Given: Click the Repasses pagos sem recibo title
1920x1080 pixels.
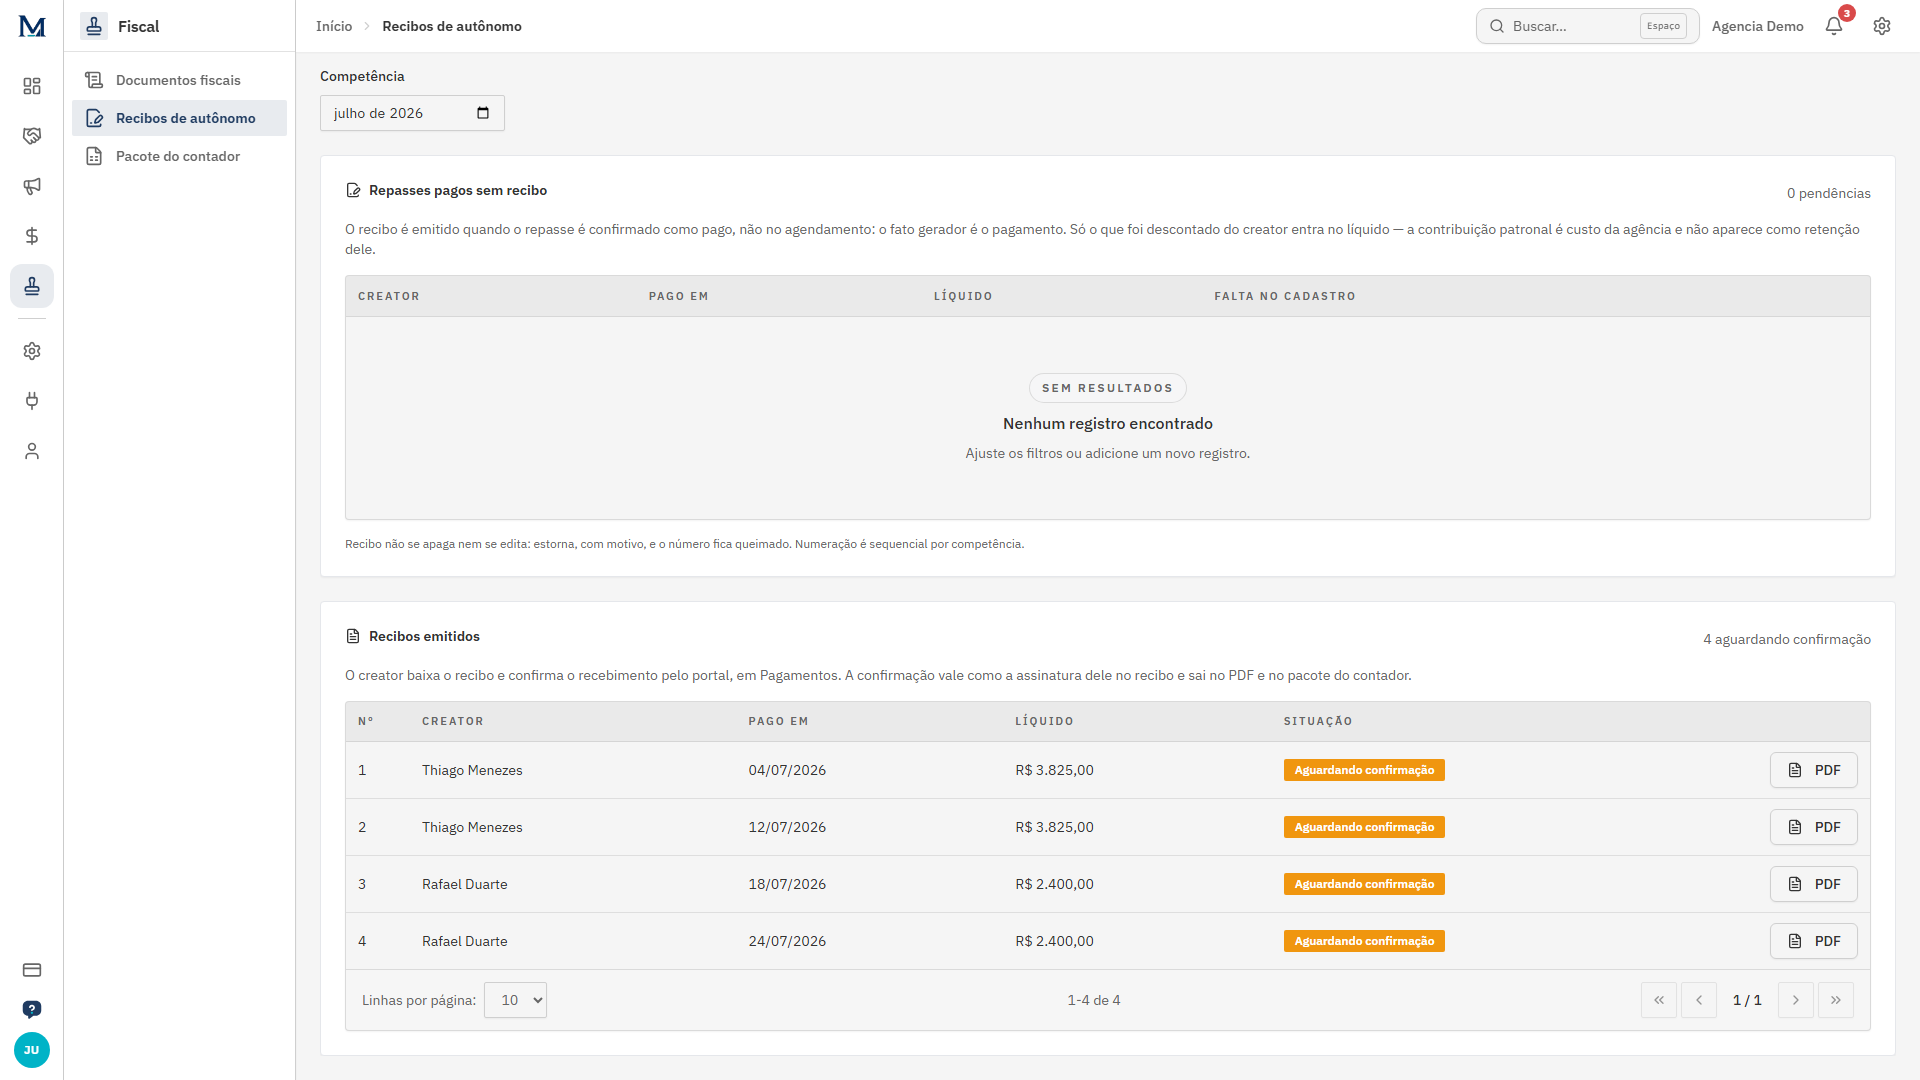Looking at the screenshot, I should coord(458,190).
